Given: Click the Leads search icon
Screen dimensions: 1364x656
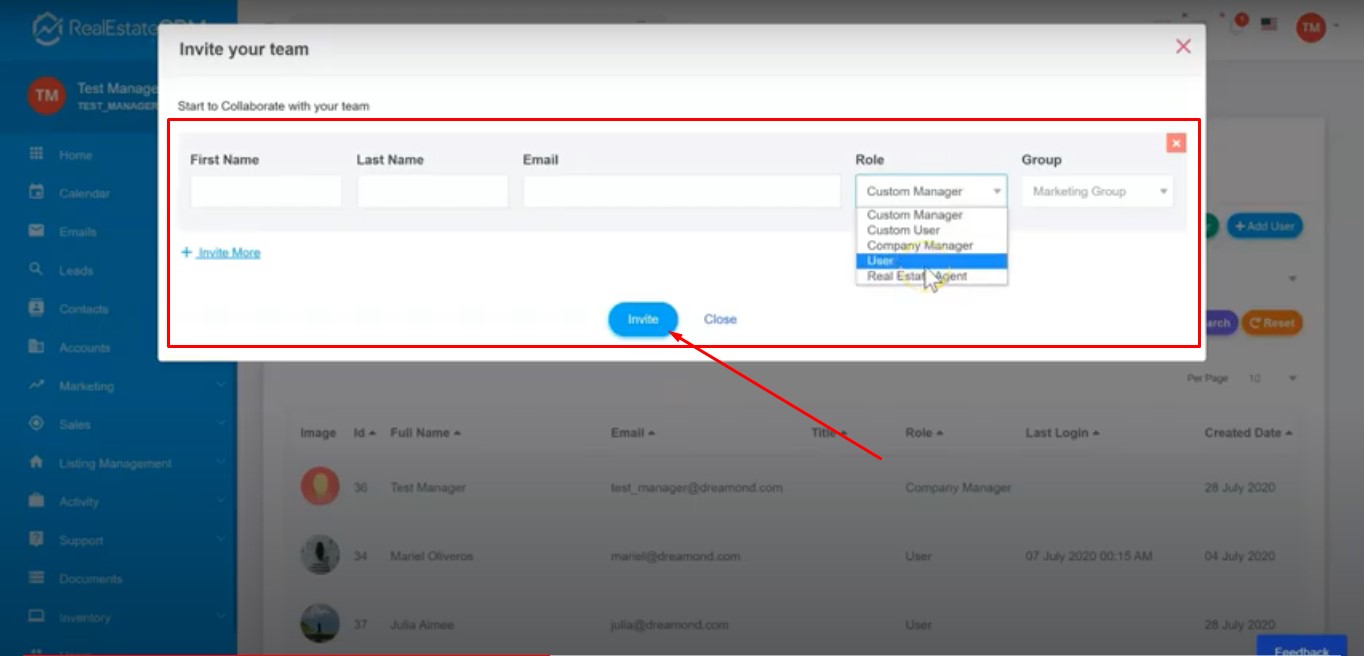Looking at the screenshot, I should point(37,269).
